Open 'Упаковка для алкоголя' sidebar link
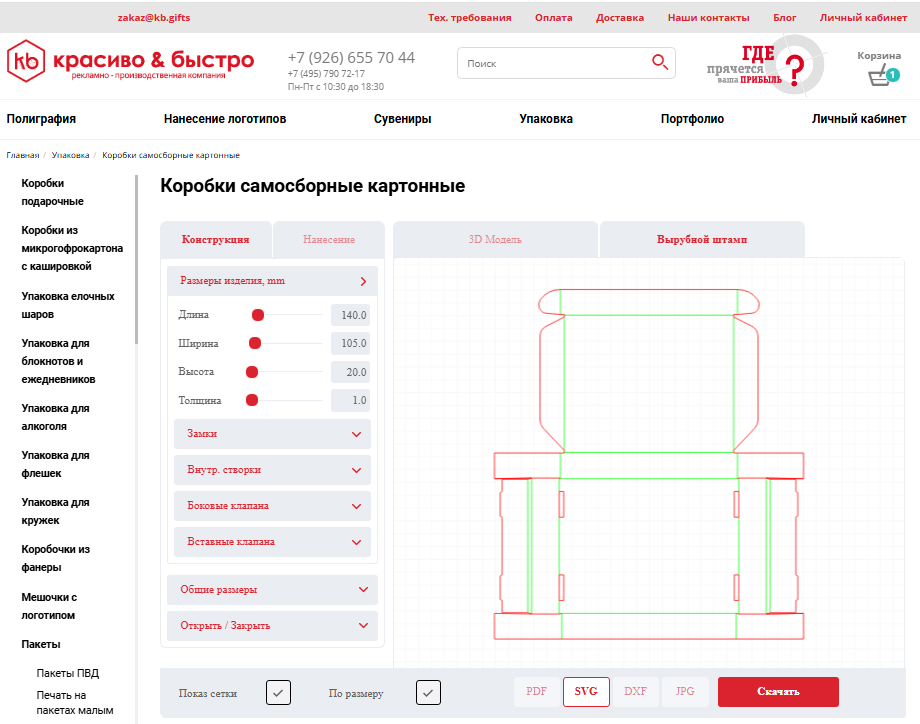This screenshot has height=724, width=920. click(55, 417)
